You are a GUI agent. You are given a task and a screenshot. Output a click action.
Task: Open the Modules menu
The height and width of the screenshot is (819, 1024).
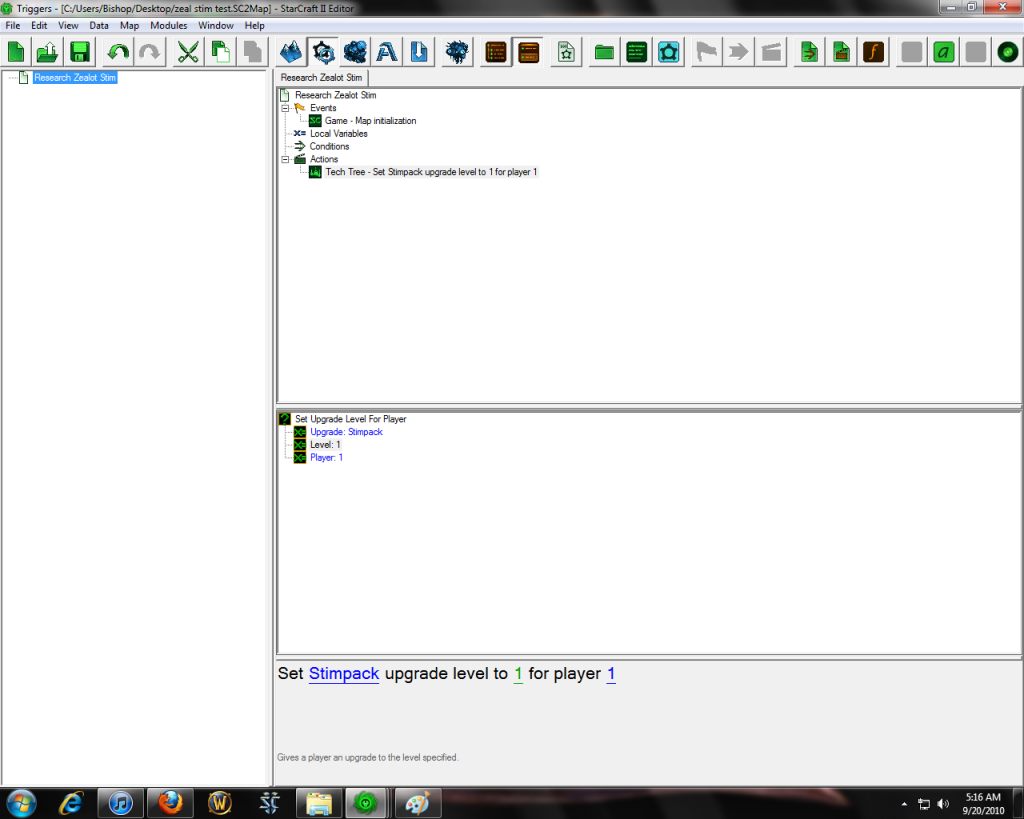pyautogui.click(x=168, y=25)
